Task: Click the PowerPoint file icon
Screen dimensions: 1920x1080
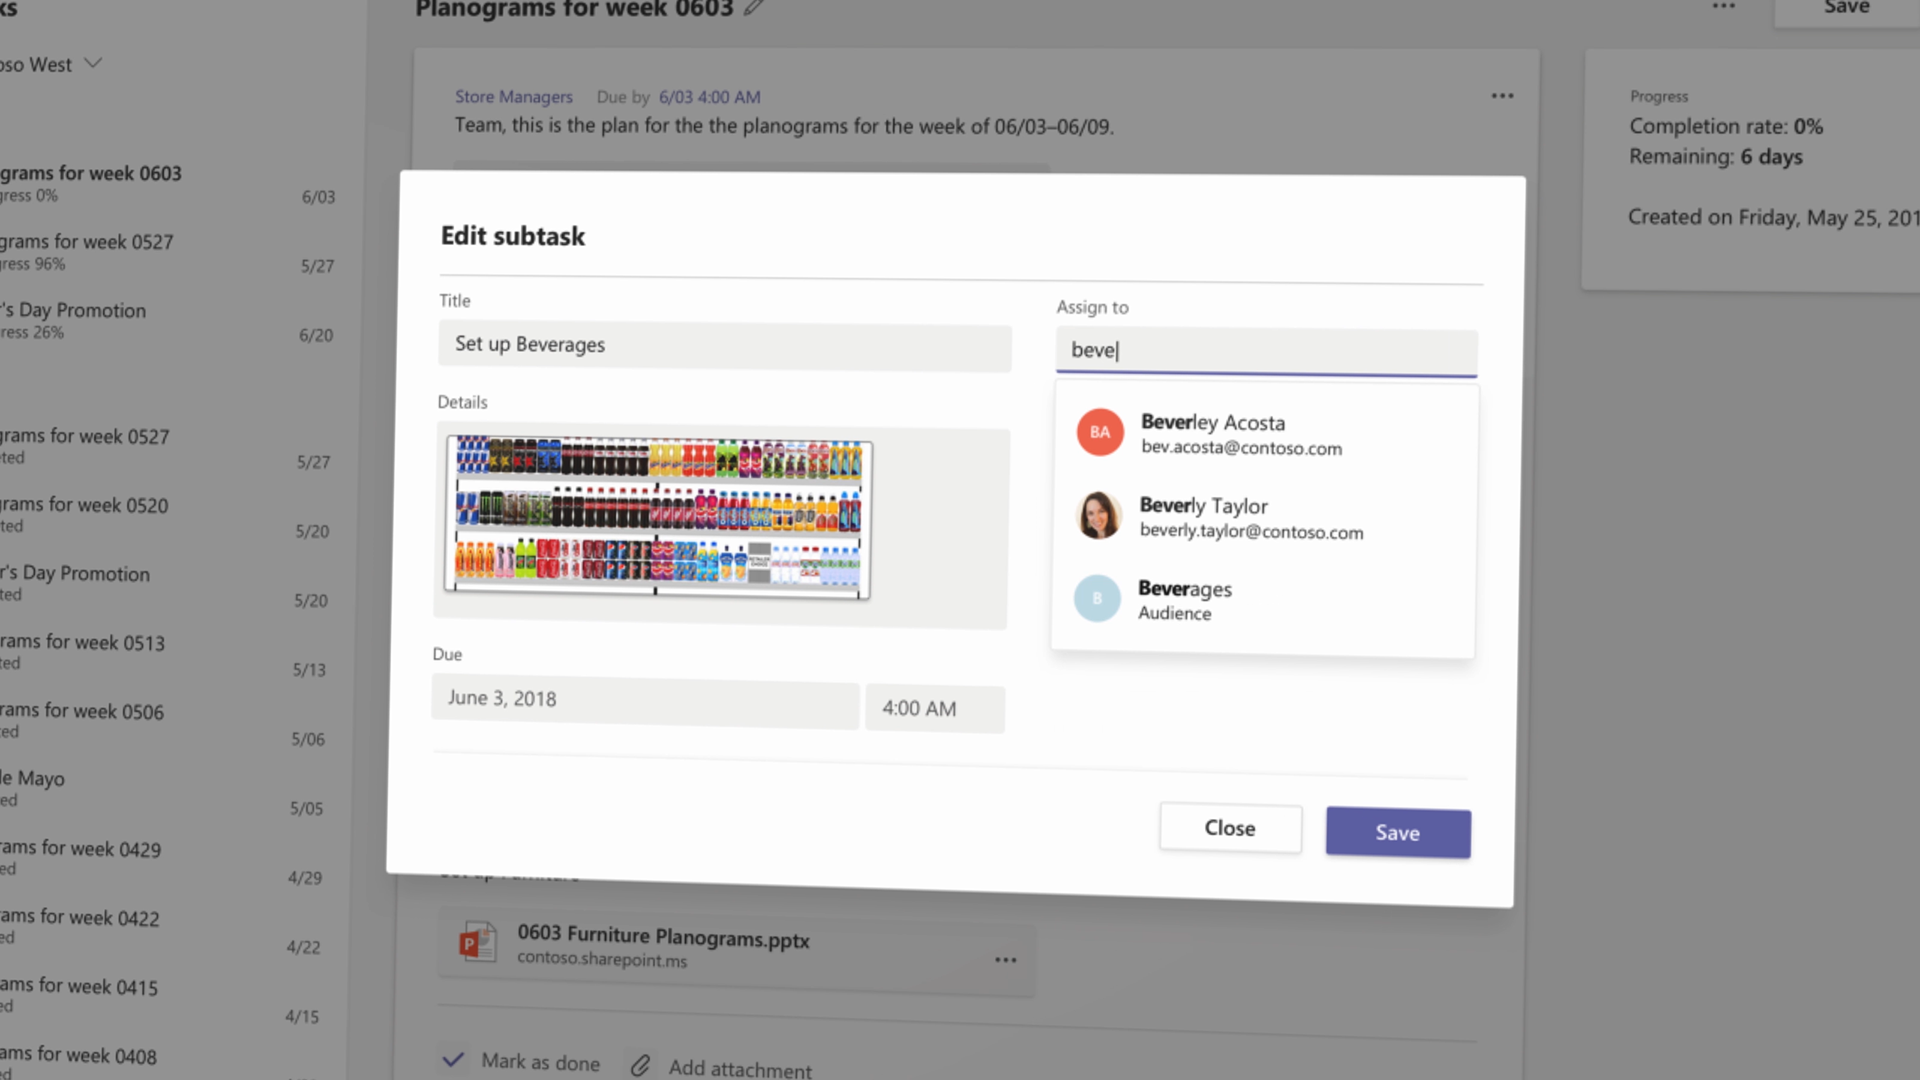Action: tap(477, 942)
